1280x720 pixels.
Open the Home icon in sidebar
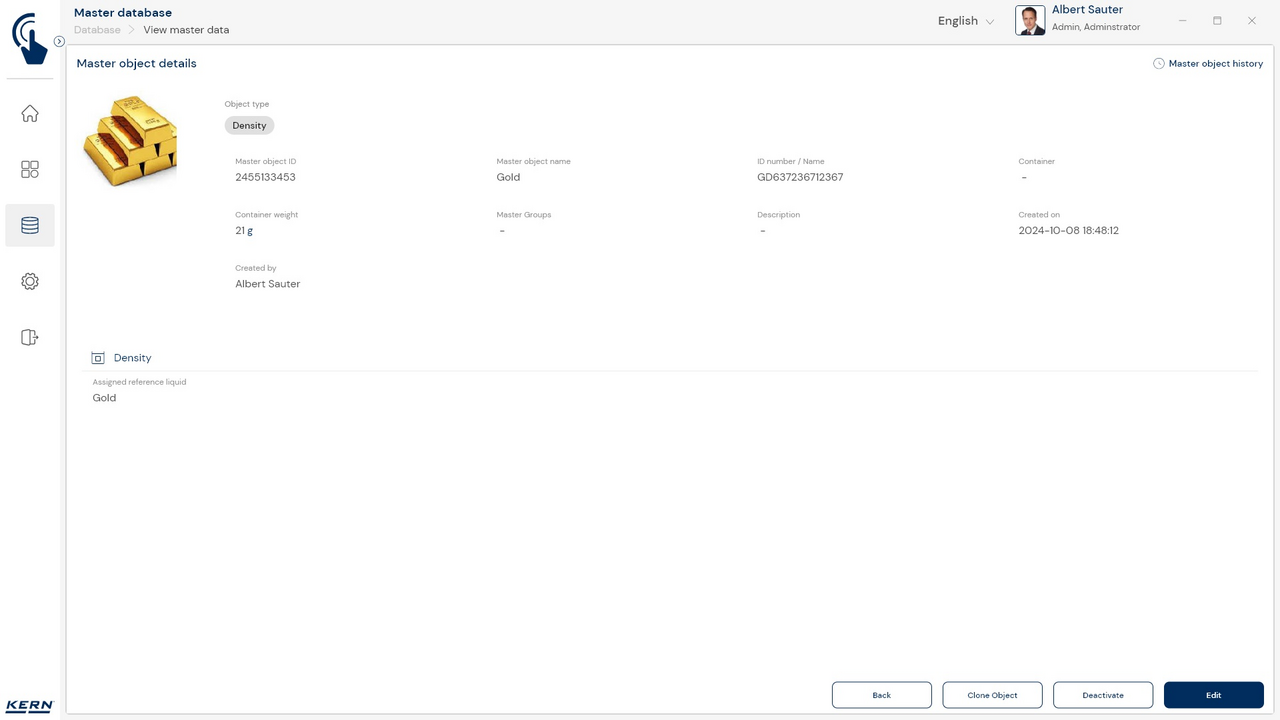(x=30, y=114)
